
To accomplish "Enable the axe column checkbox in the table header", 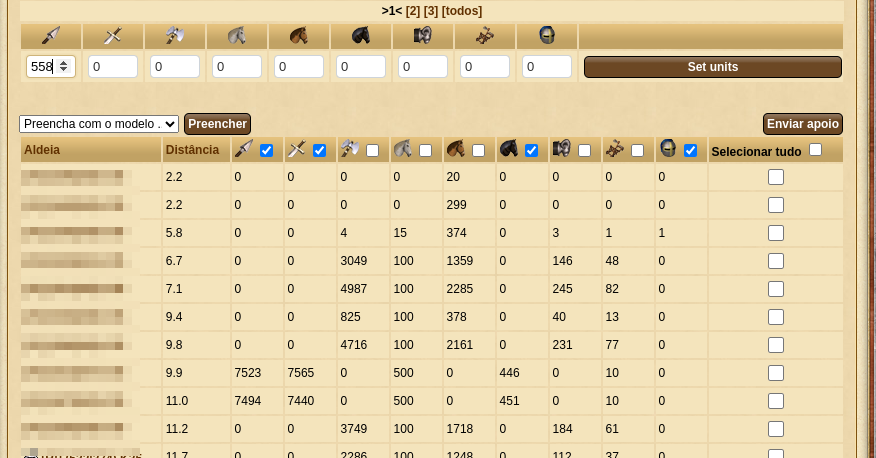I will (x=372, y=151).
